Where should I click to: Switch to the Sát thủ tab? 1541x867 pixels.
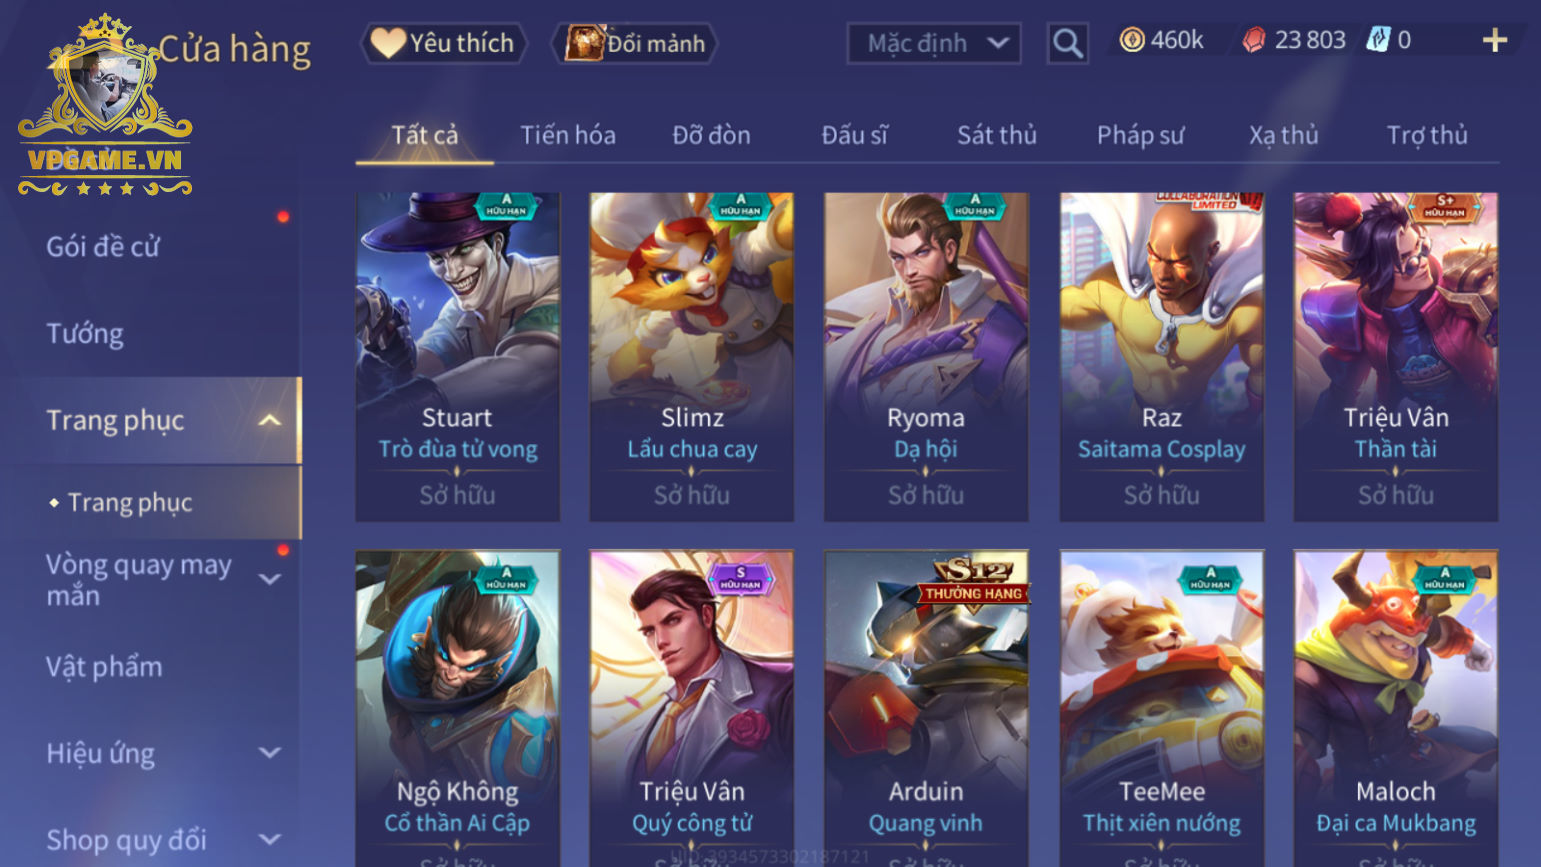click(x=997, y=135)
